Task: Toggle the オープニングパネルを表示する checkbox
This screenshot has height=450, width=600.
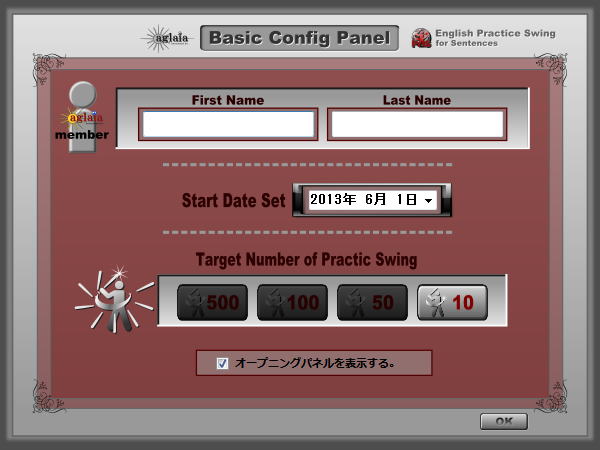Action: [x=222, y=363]
